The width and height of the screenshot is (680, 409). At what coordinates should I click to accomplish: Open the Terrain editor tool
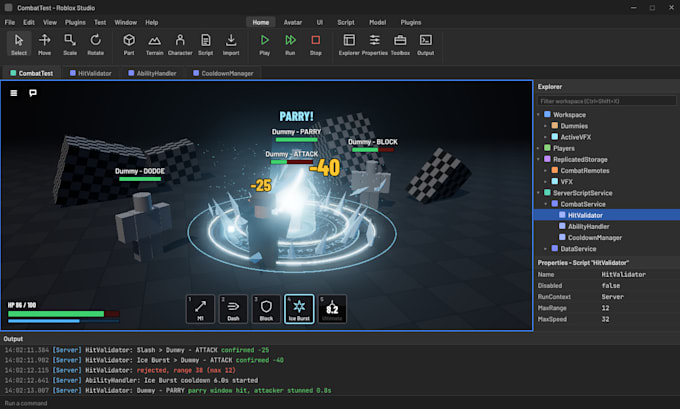(x=154, y=44)
